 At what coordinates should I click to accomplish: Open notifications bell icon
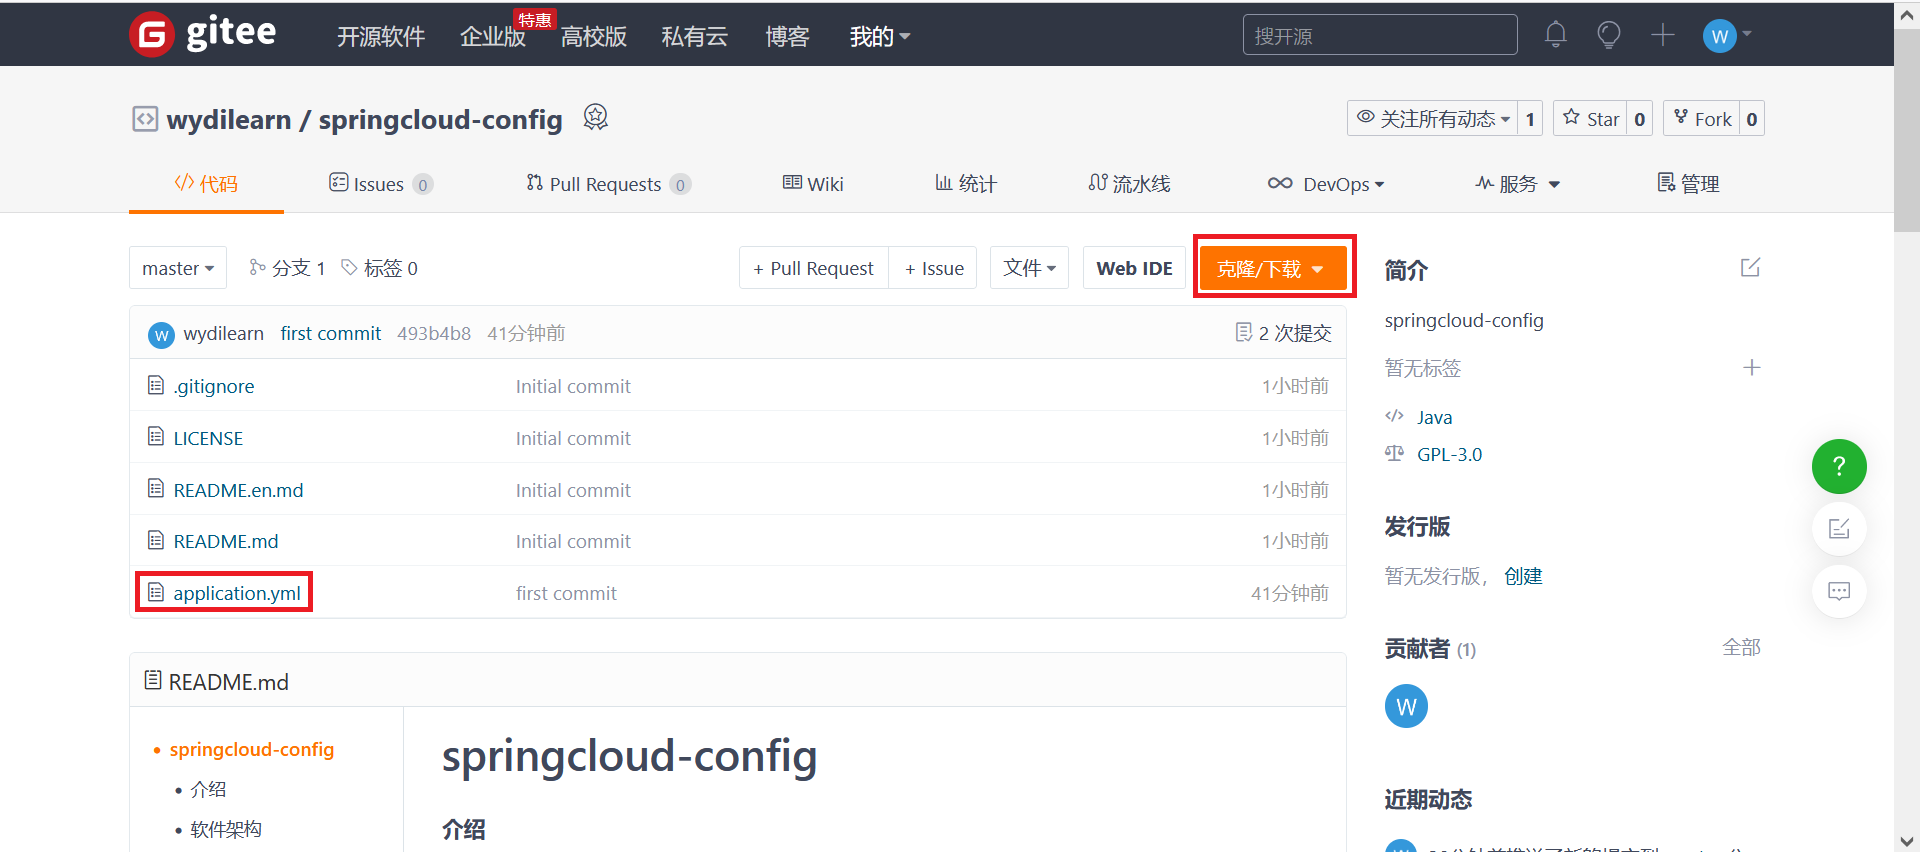pyautogui.click(x=1555, y=35)
